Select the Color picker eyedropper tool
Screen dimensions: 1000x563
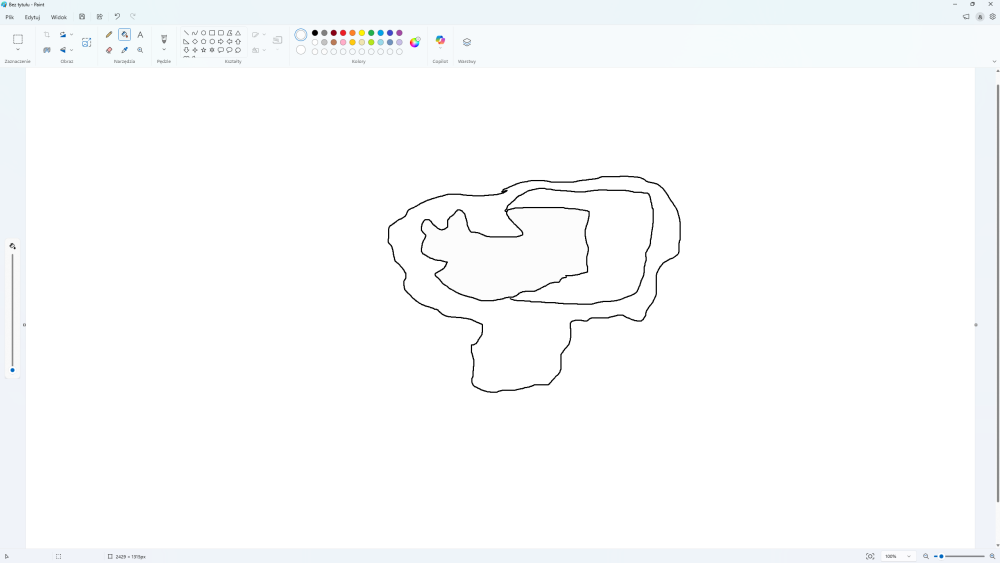(x=124, y=50)
